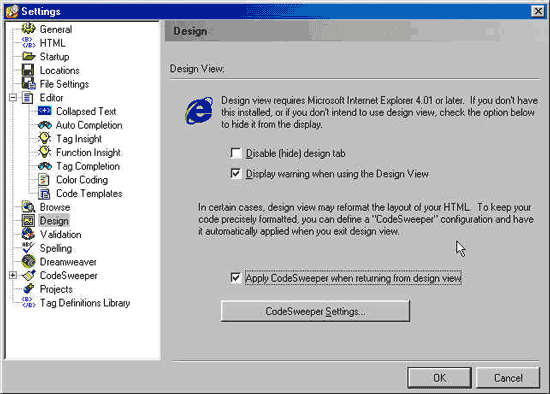Click the Editor document icon

28,98
